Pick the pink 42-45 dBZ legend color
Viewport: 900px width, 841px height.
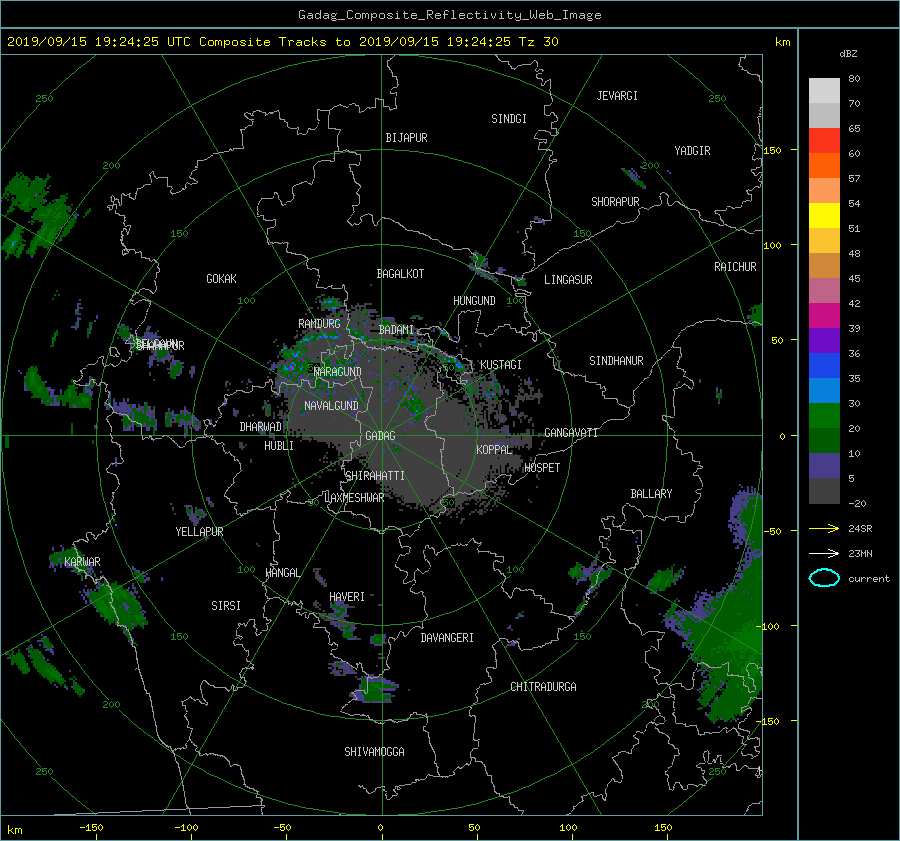click(824, 290)
